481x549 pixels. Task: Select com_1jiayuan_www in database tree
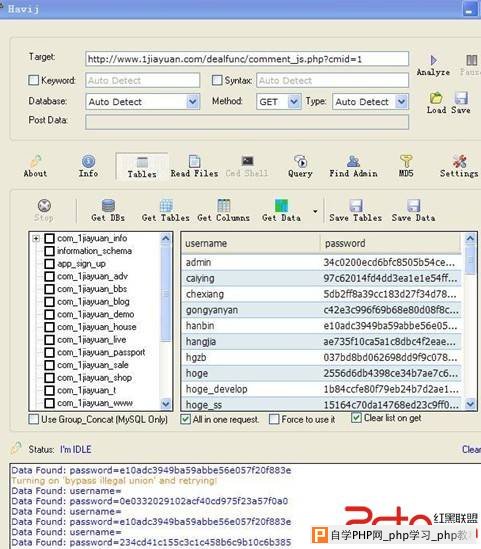[x=95, y=403]
